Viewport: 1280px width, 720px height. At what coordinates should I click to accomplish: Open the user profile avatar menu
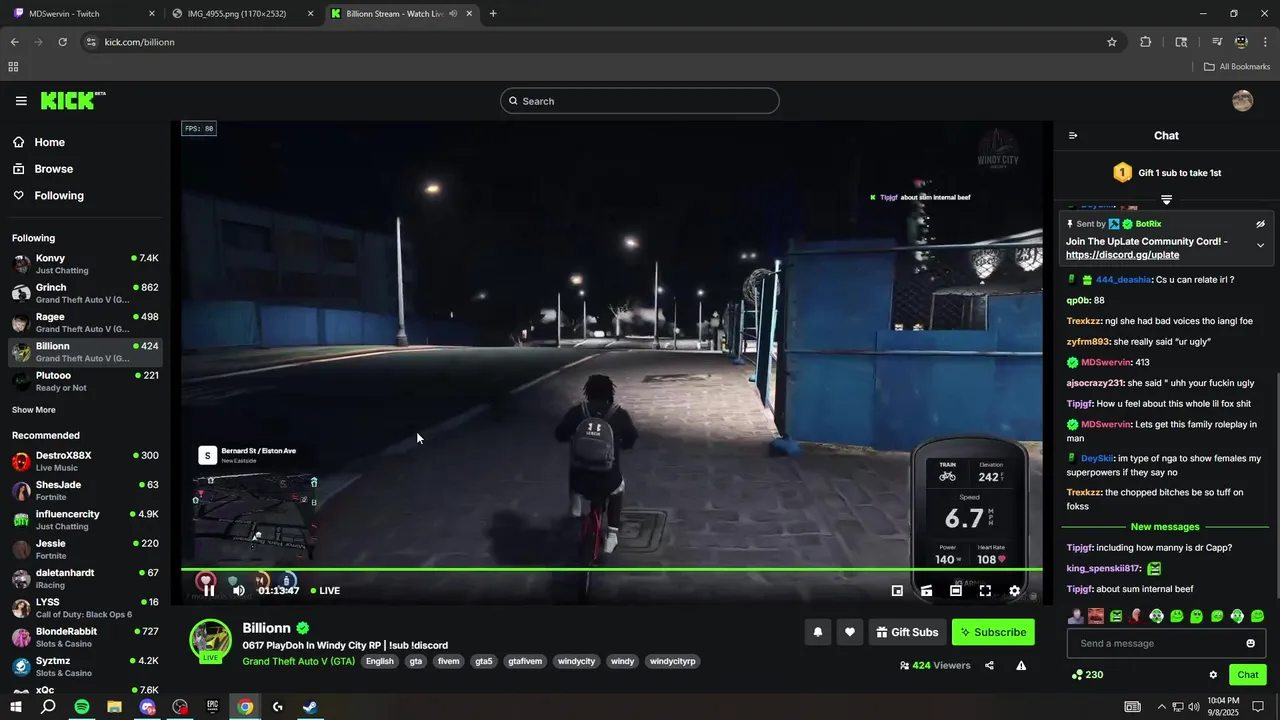(x=1242, y=101)
